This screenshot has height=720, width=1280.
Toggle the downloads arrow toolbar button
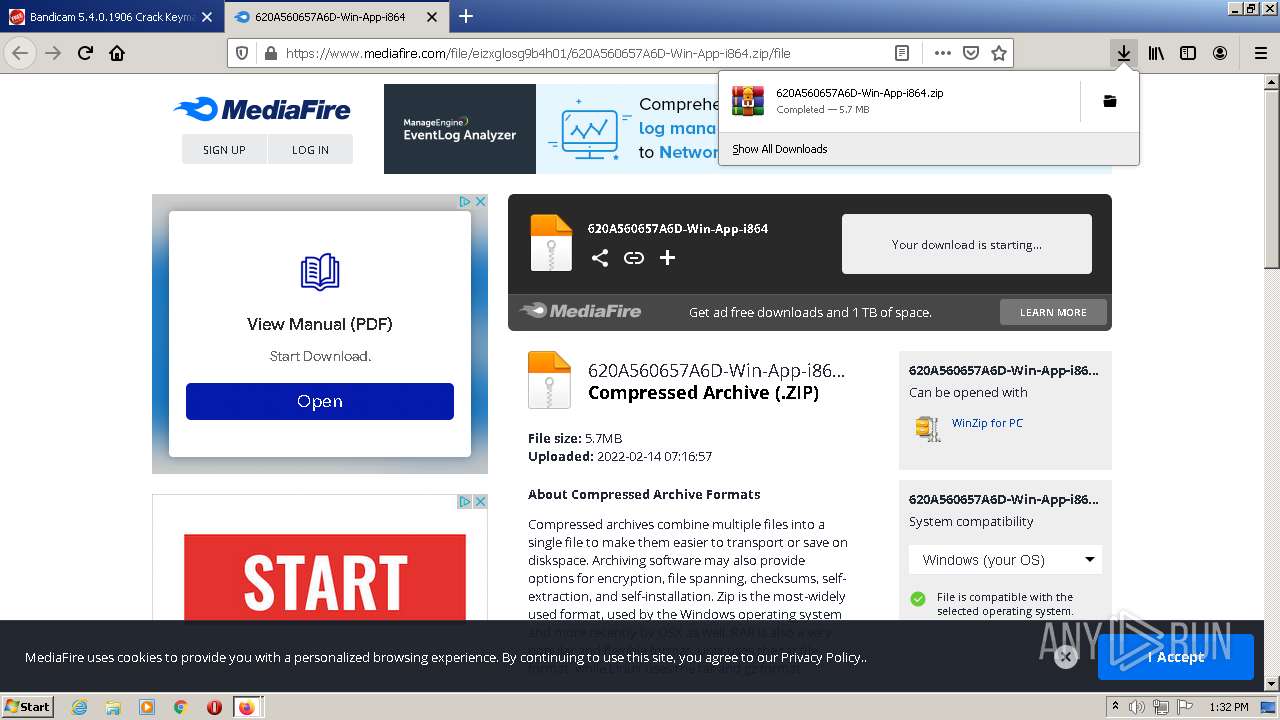point(1124,53)
